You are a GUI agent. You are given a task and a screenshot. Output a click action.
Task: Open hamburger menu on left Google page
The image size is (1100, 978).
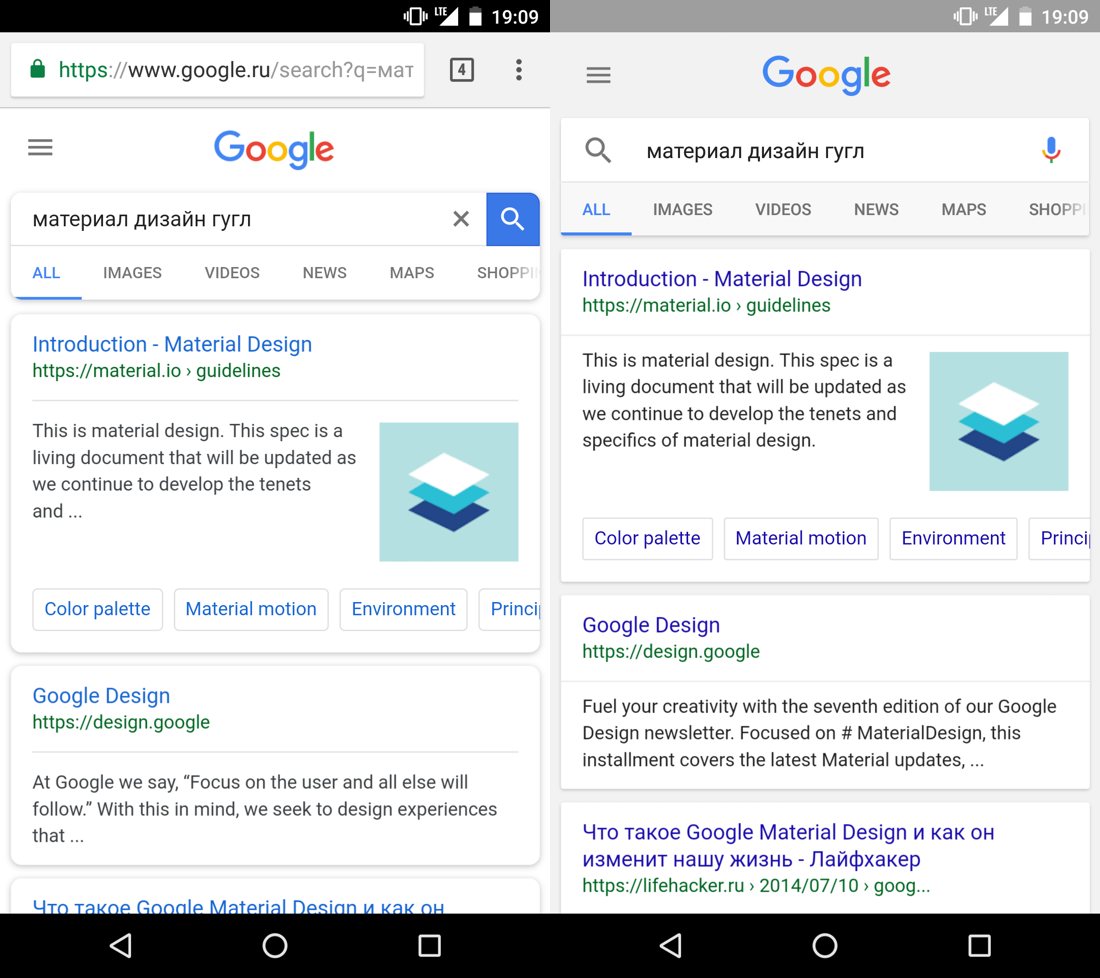click(40, 147)
